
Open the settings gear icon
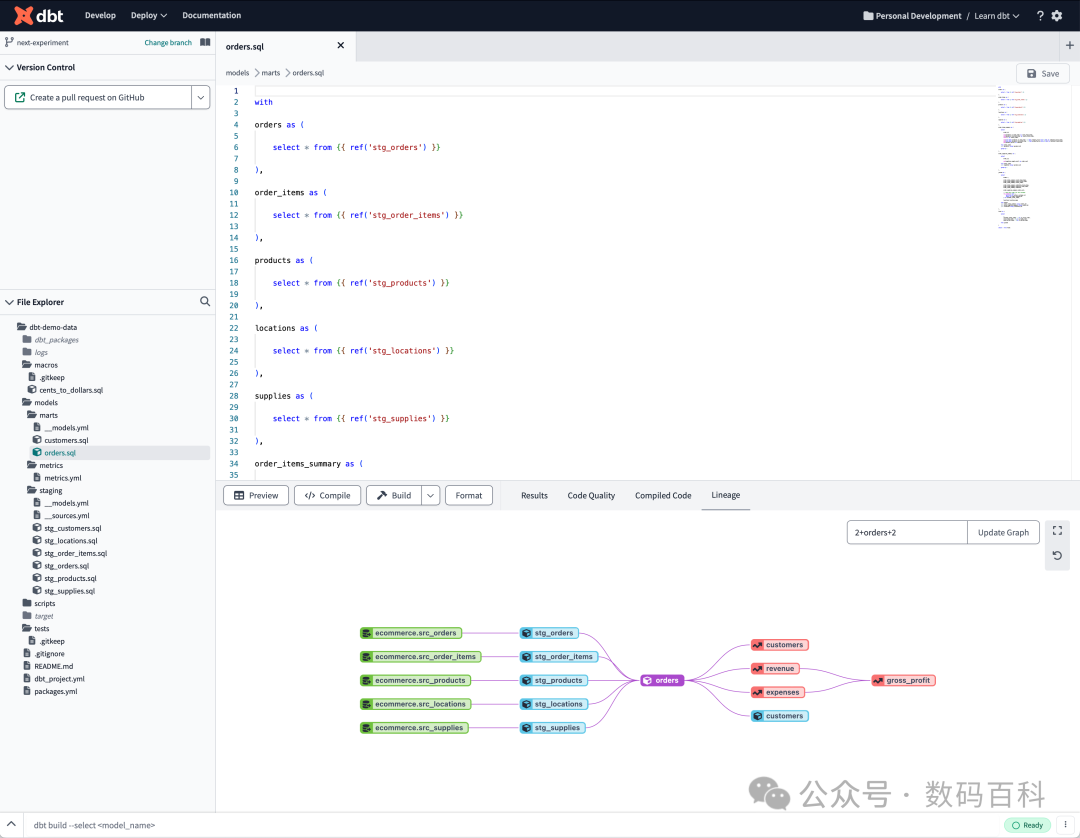(x=1057, y=16)
